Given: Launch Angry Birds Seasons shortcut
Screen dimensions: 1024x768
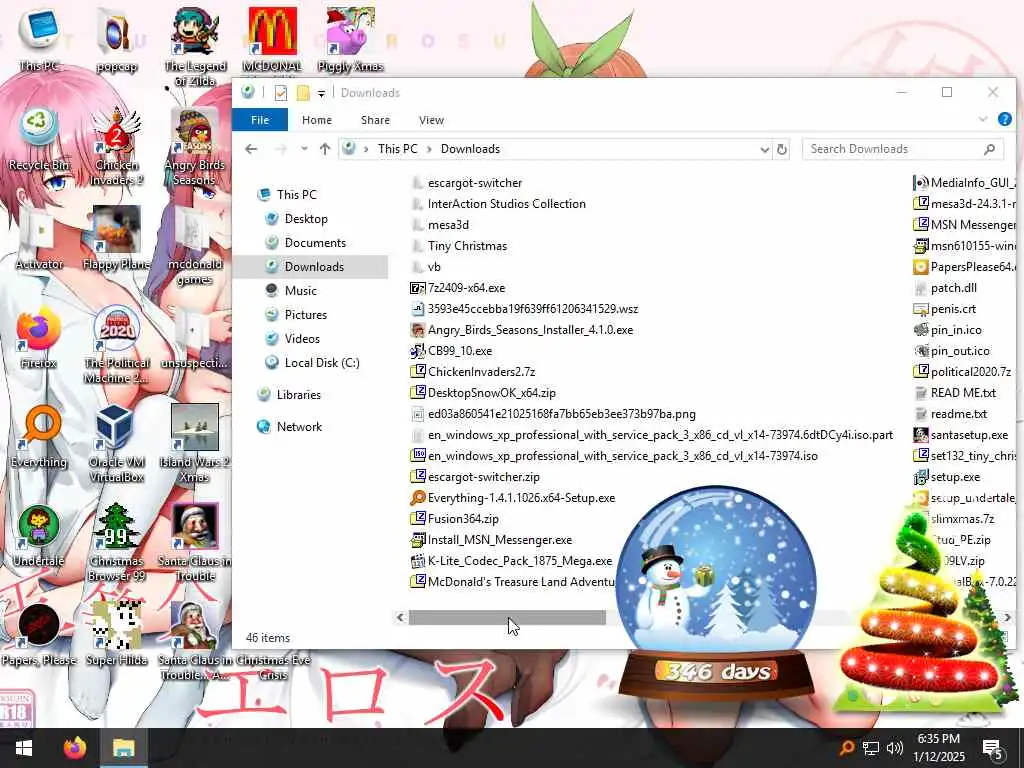Looking at the screenshot, I should (195, 146).
